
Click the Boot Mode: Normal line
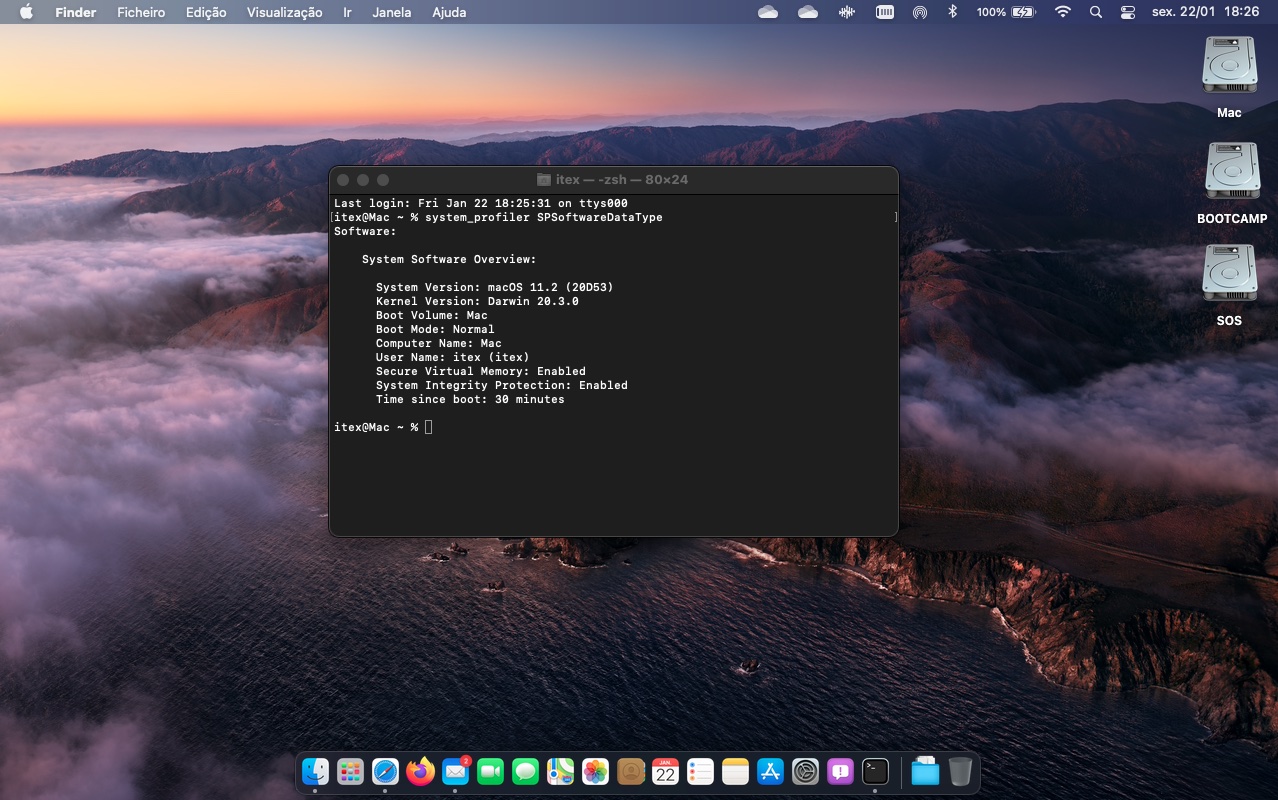point(435,329)
